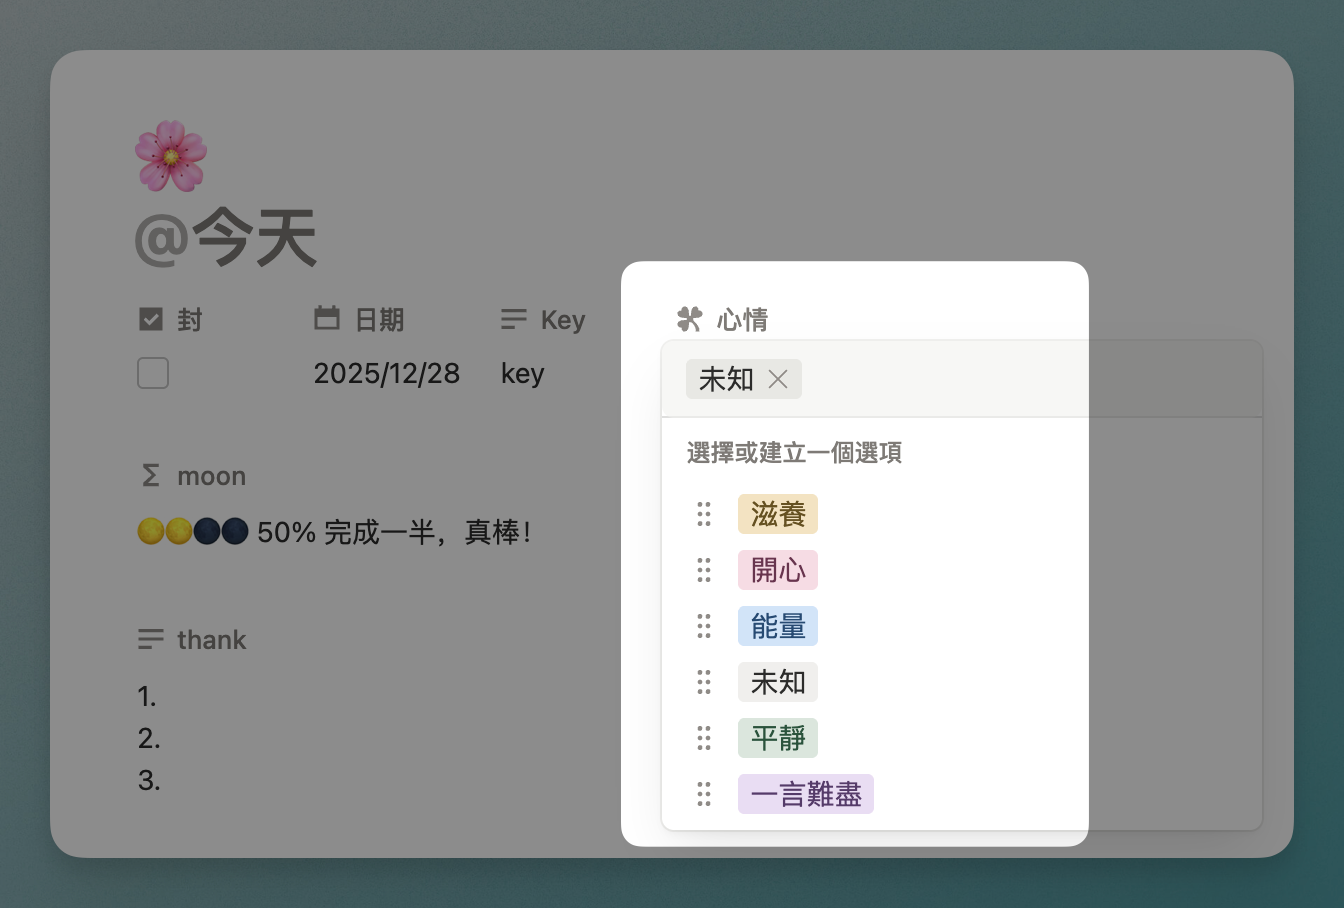Click the clover icon next to 心情

click(690, 319)
